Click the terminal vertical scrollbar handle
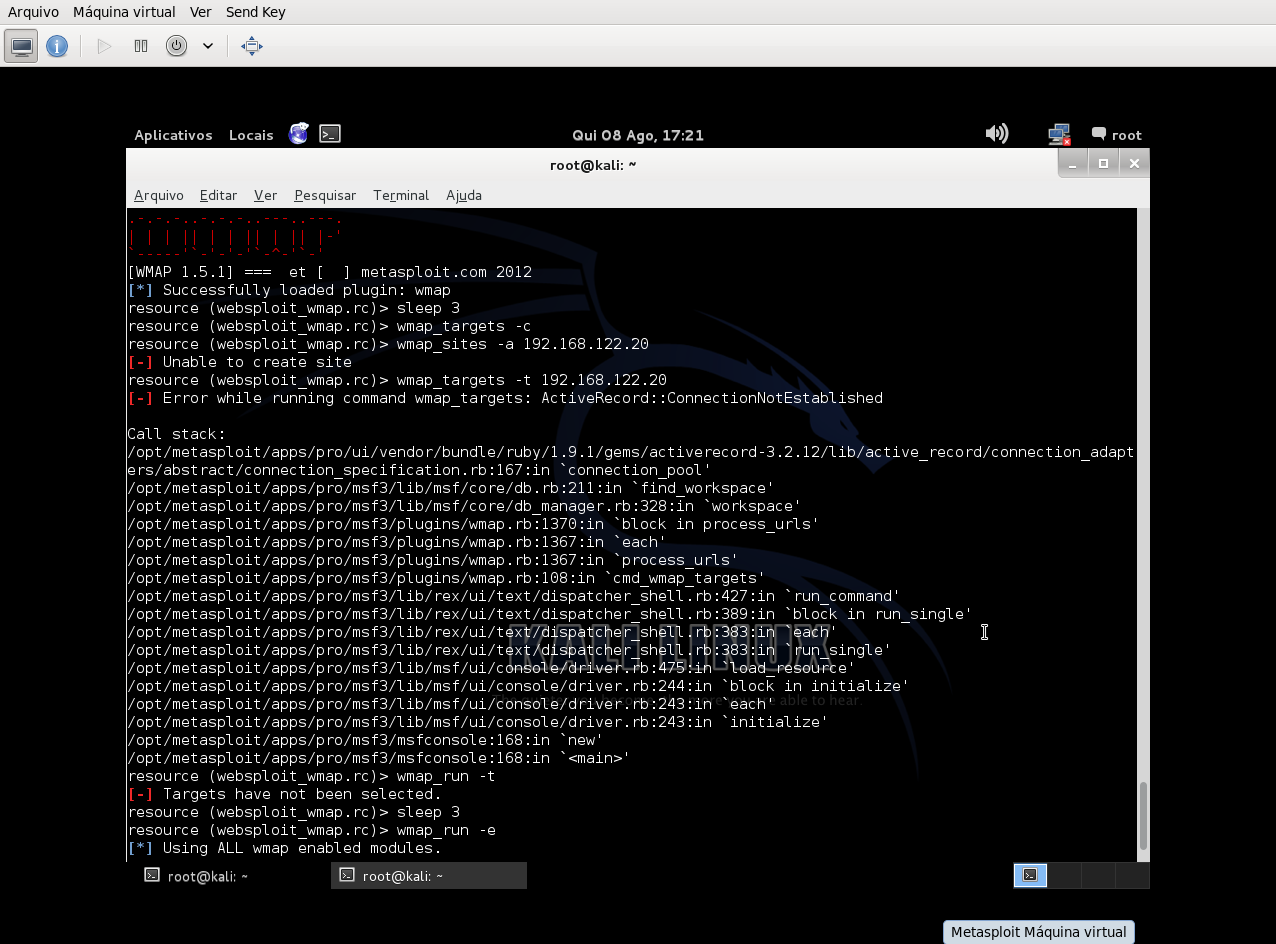This screenshot has height=944, width=1276. pos(1144,815)
